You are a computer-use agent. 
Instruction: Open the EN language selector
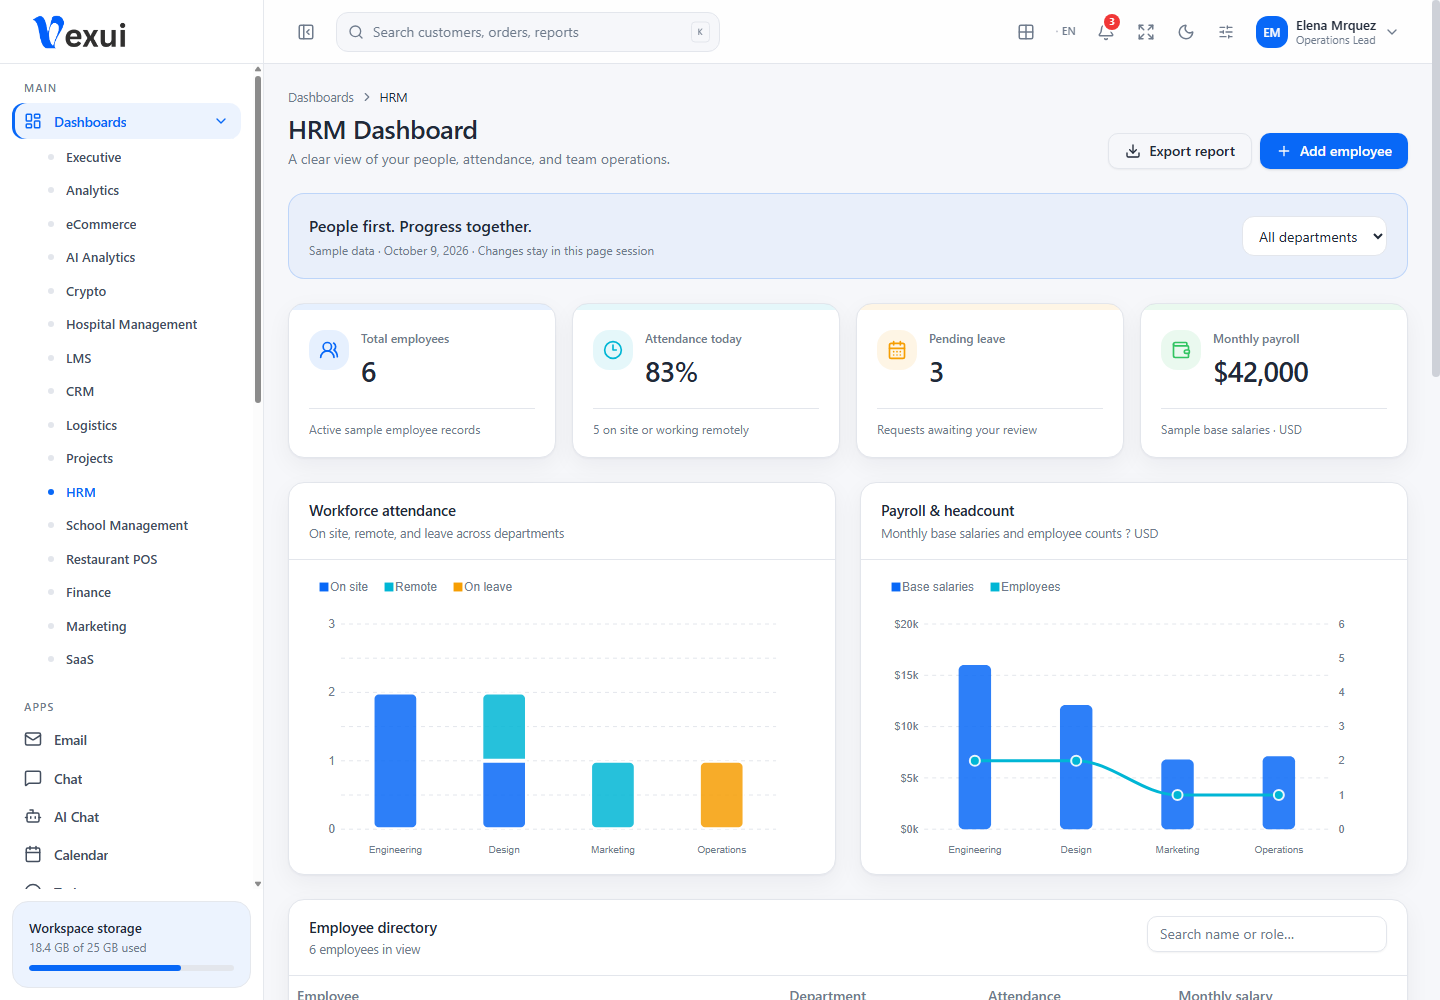(x=1066, y=32)
